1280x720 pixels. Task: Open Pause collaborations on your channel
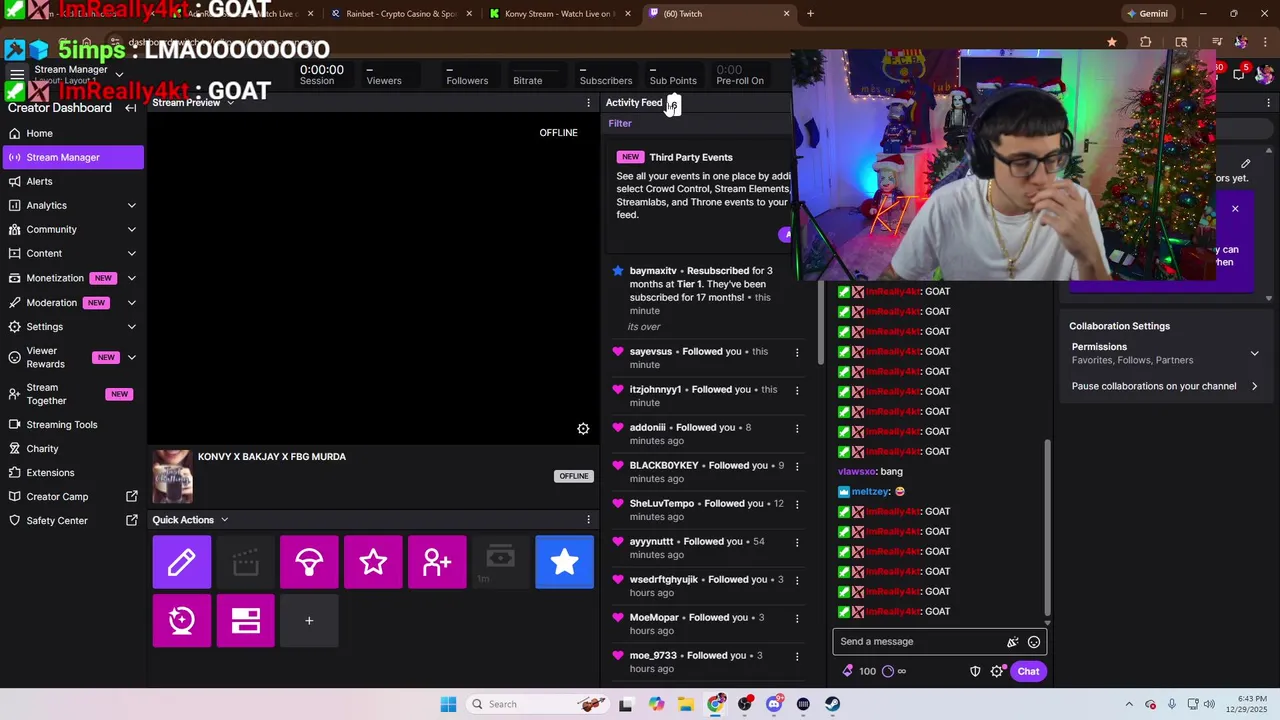[1165, 386]
